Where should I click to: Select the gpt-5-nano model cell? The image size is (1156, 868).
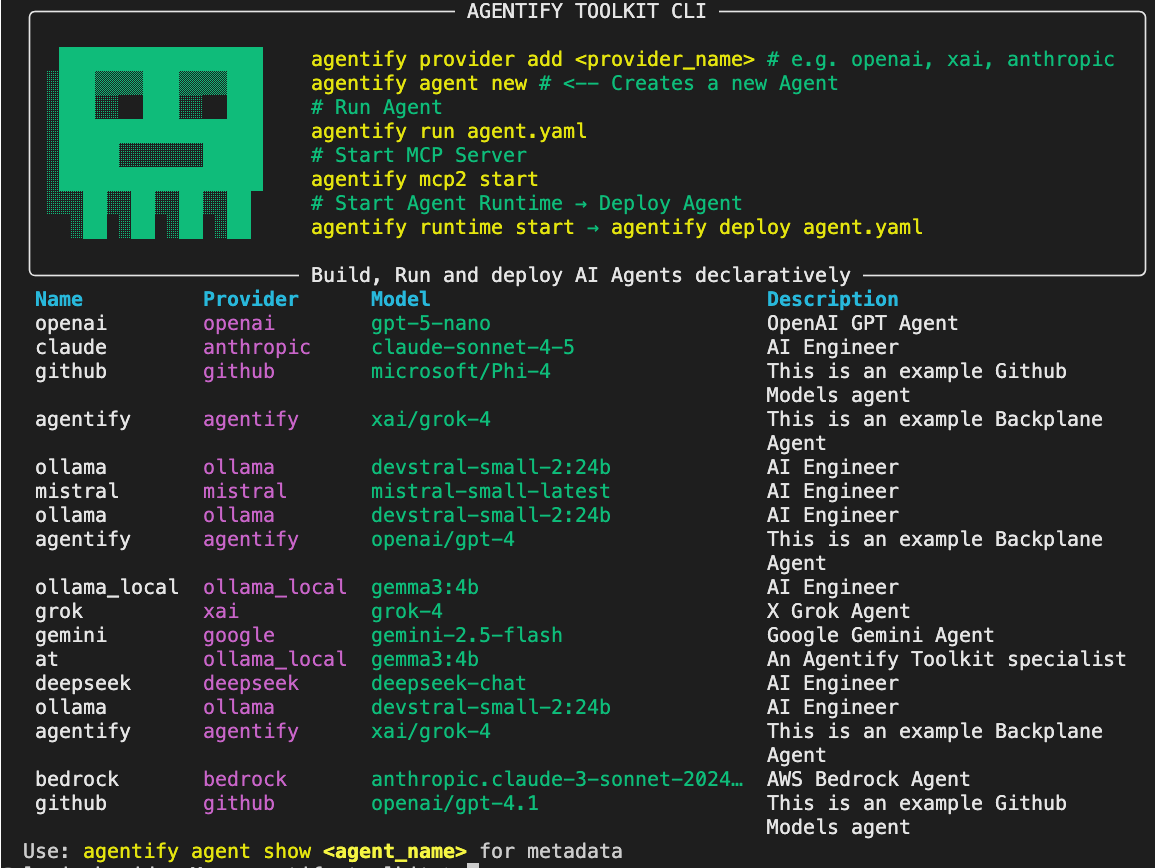431,323
